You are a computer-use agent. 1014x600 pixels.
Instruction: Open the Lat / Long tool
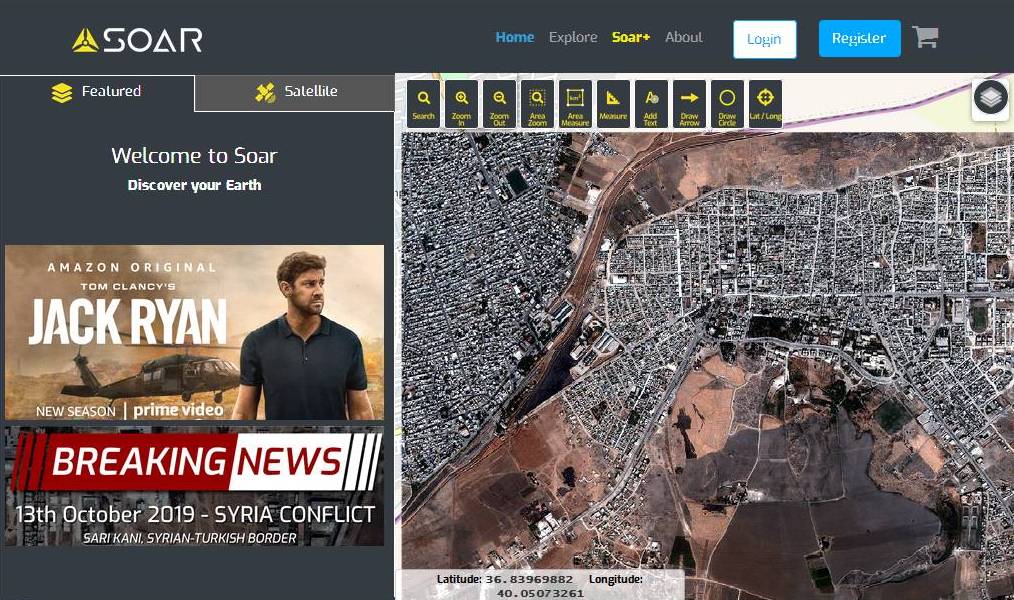pyautogui.click(x=765, y=103)
